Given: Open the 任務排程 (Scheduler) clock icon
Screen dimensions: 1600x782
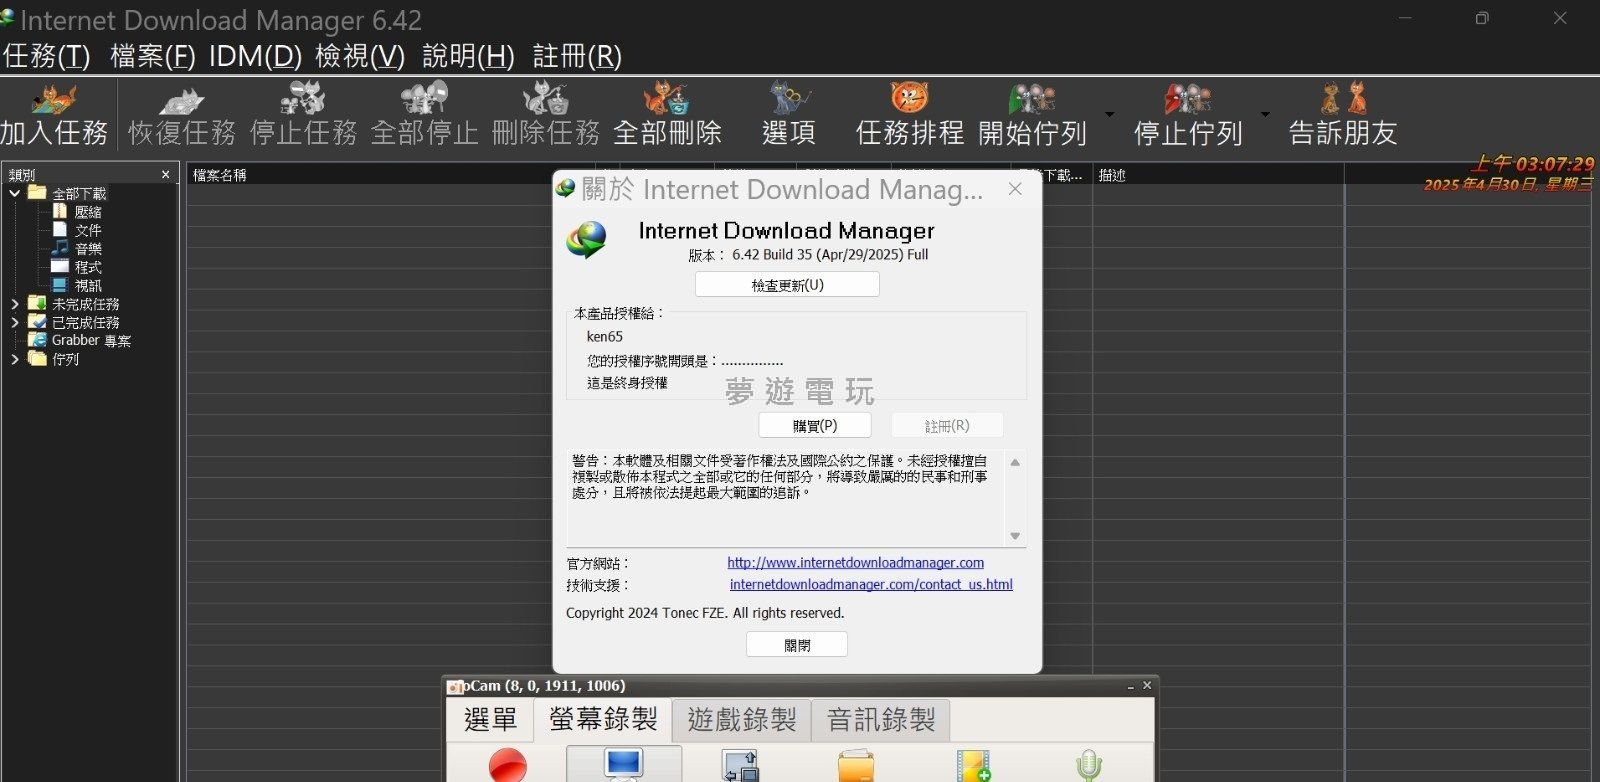Looking at the screenshot, I should [909, 100].
